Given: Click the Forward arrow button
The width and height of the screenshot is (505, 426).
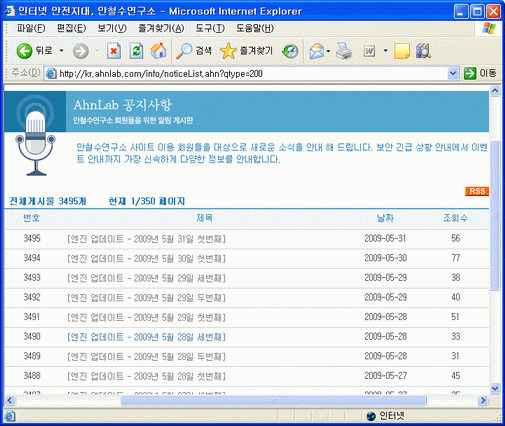Looking at the screenshot, I should [80, 51].
